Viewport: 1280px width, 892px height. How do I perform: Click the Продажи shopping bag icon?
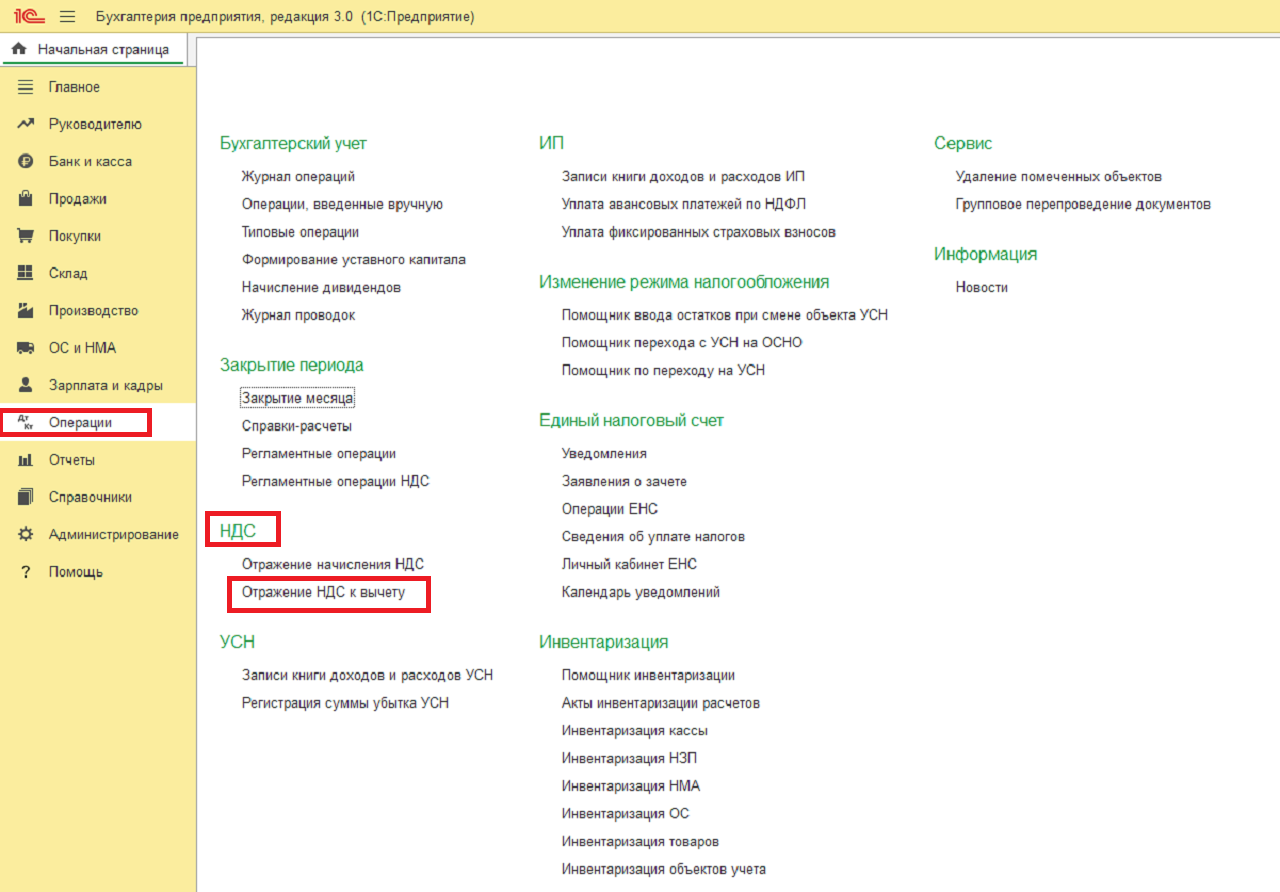click(26, 199)
